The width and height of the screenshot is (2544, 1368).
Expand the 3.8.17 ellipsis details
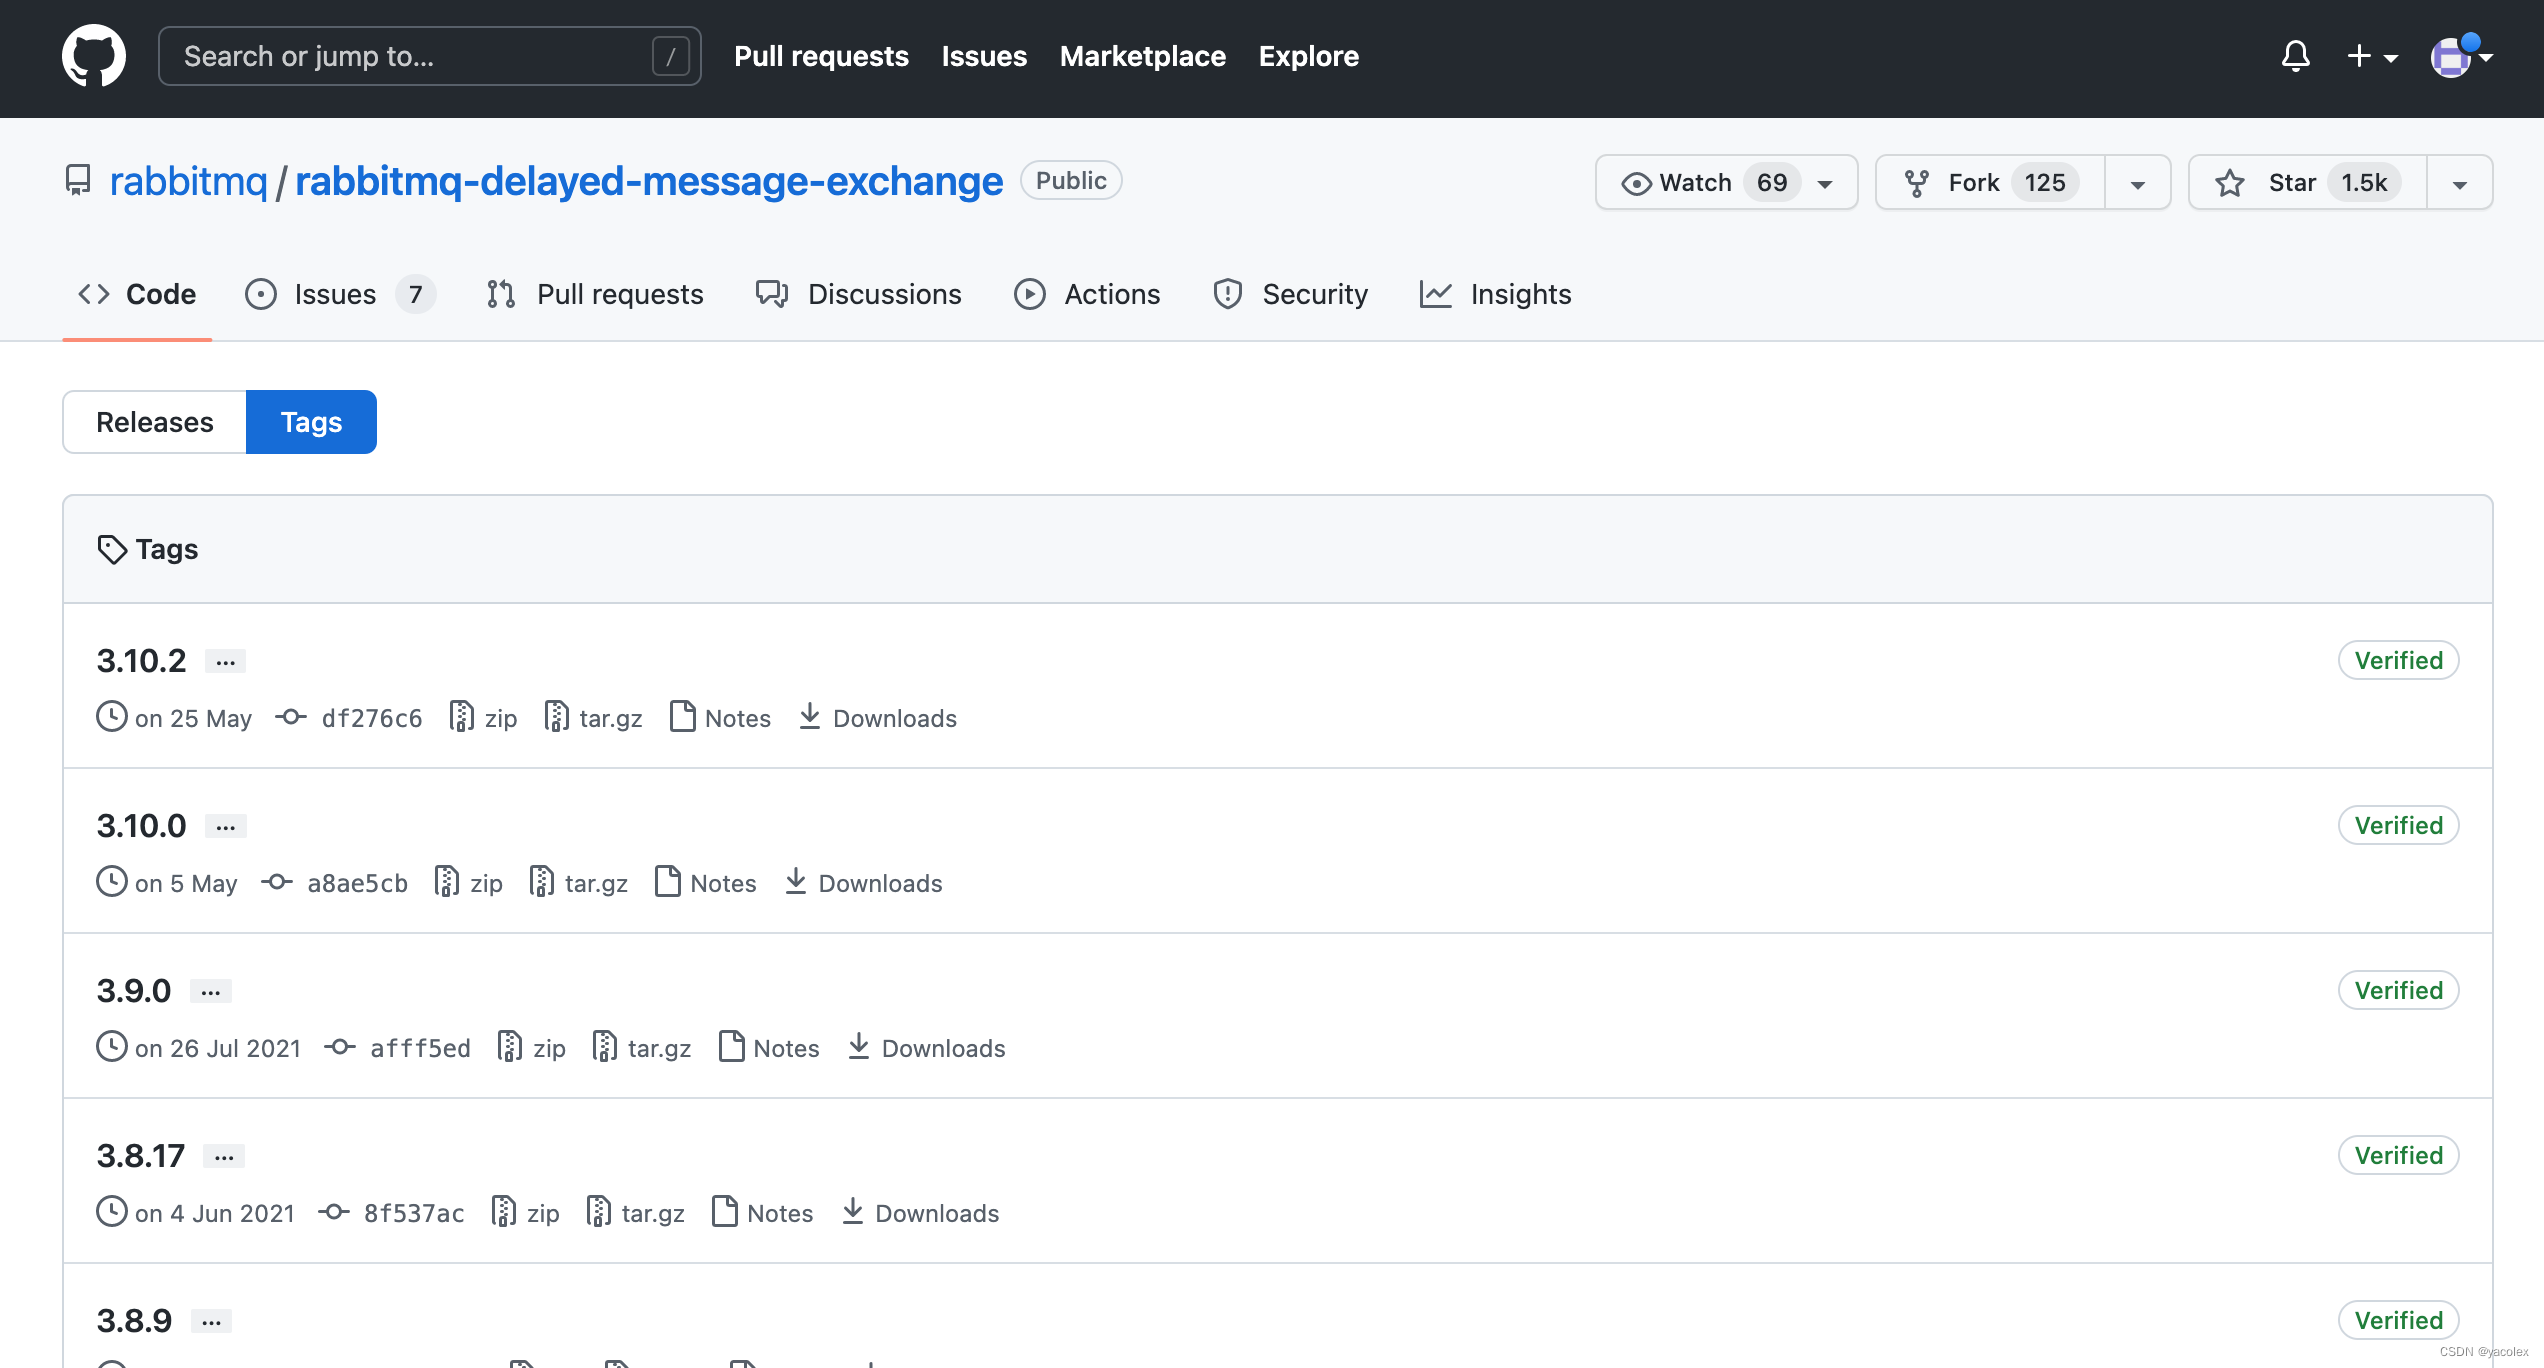point(224,1156)
